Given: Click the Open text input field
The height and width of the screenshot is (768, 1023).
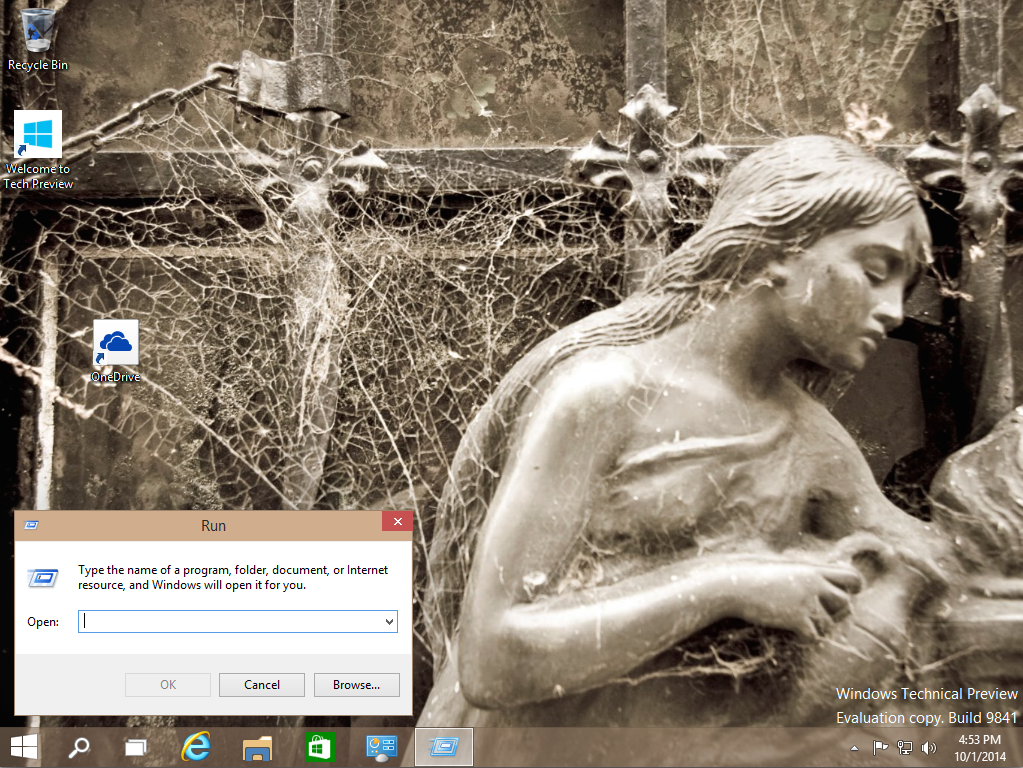Looking at the screenshot, I should 230,622.
